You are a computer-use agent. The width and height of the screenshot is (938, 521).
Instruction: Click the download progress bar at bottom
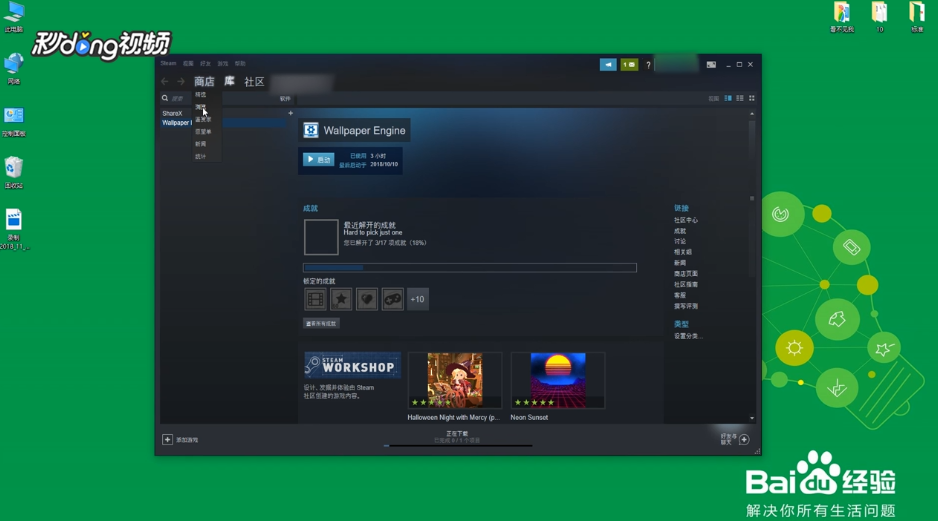(x=458, y=446)
